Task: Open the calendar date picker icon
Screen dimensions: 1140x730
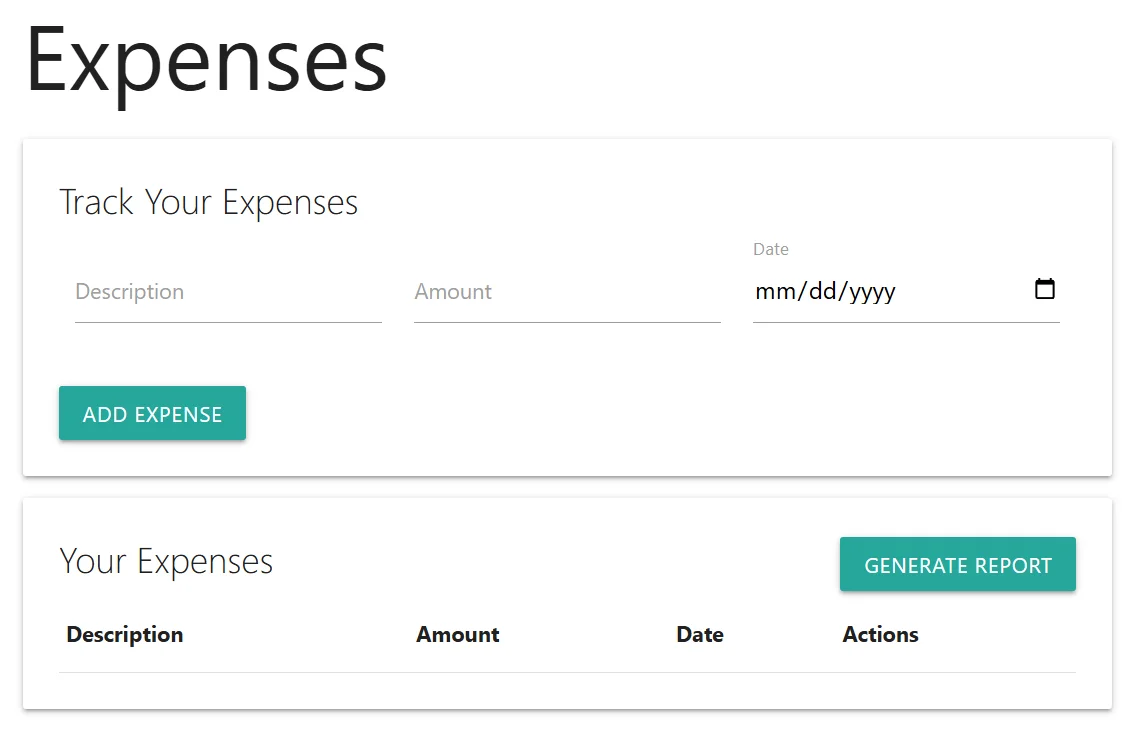Action: (x=1045, y=289)
